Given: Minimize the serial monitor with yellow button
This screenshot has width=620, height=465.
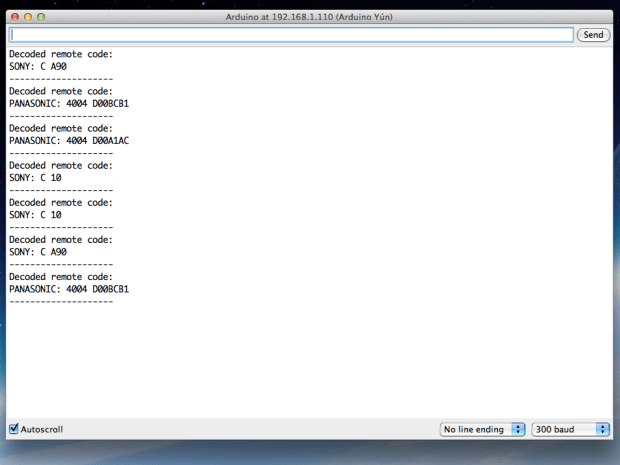Looking at the screenshot, I should tap(28, 17).
